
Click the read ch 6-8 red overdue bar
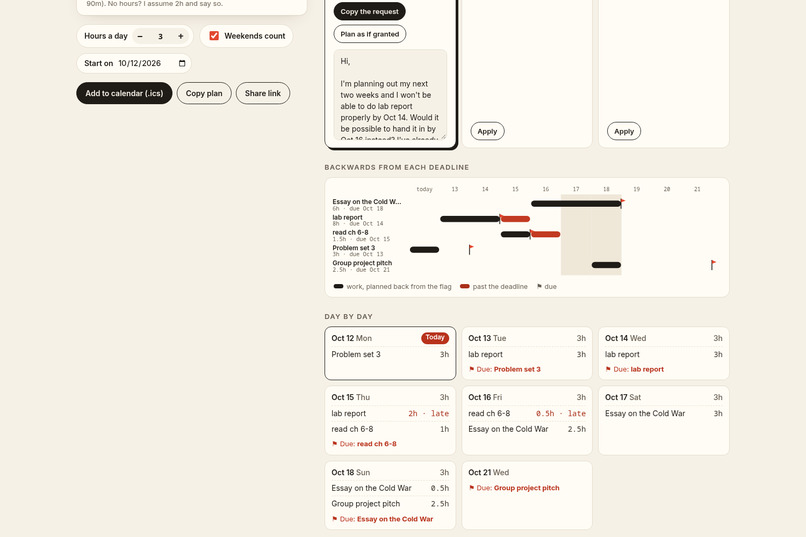(x=545, y=234)
